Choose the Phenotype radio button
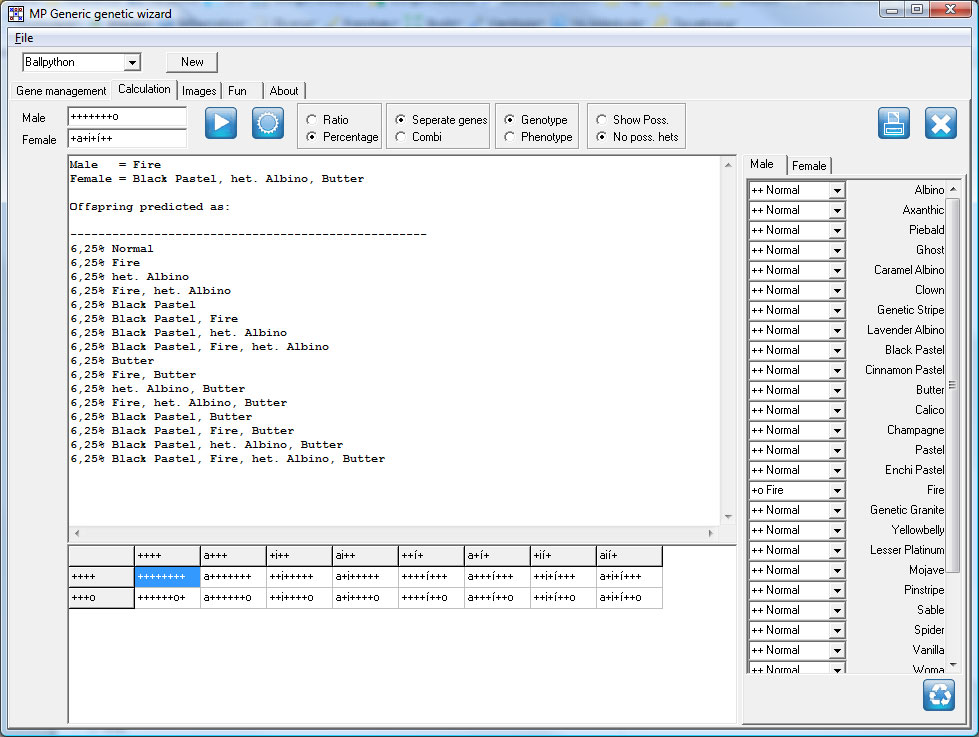The image size is (979, 737). pos(510,137)
